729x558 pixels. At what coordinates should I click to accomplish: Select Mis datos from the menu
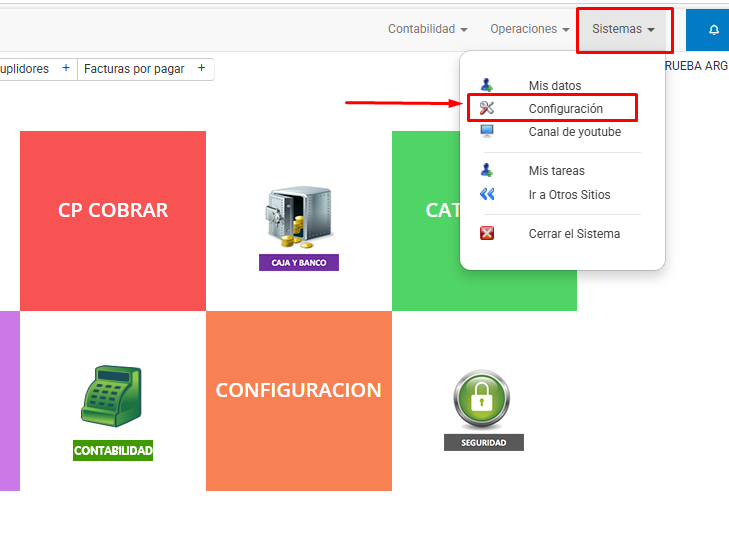[x=554, y=86]
